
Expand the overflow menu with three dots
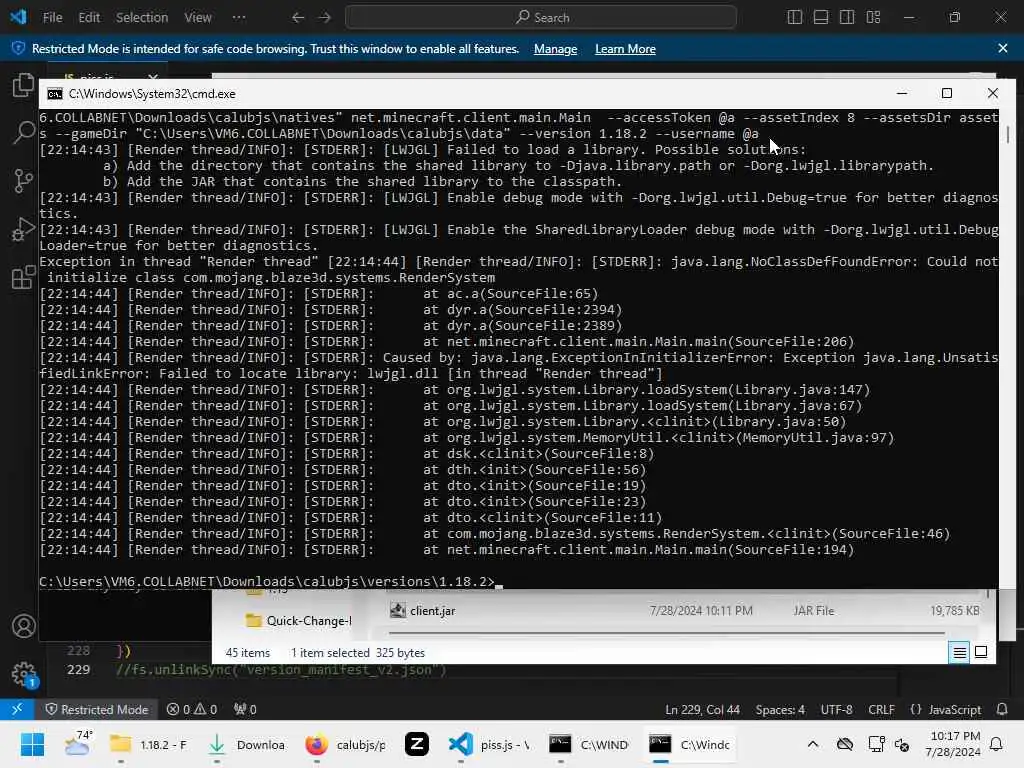click(239, 18)
